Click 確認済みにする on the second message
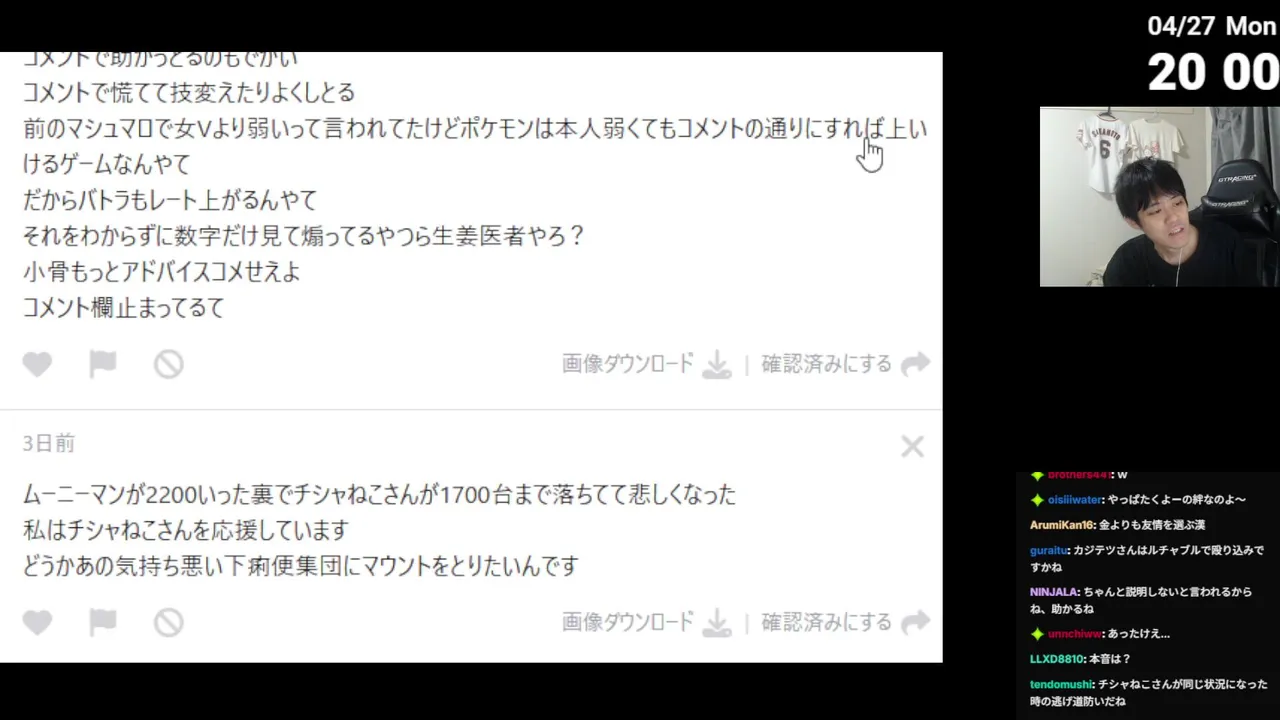Image resolution: width=1280 pixels, height=720 pixels. 826,622
